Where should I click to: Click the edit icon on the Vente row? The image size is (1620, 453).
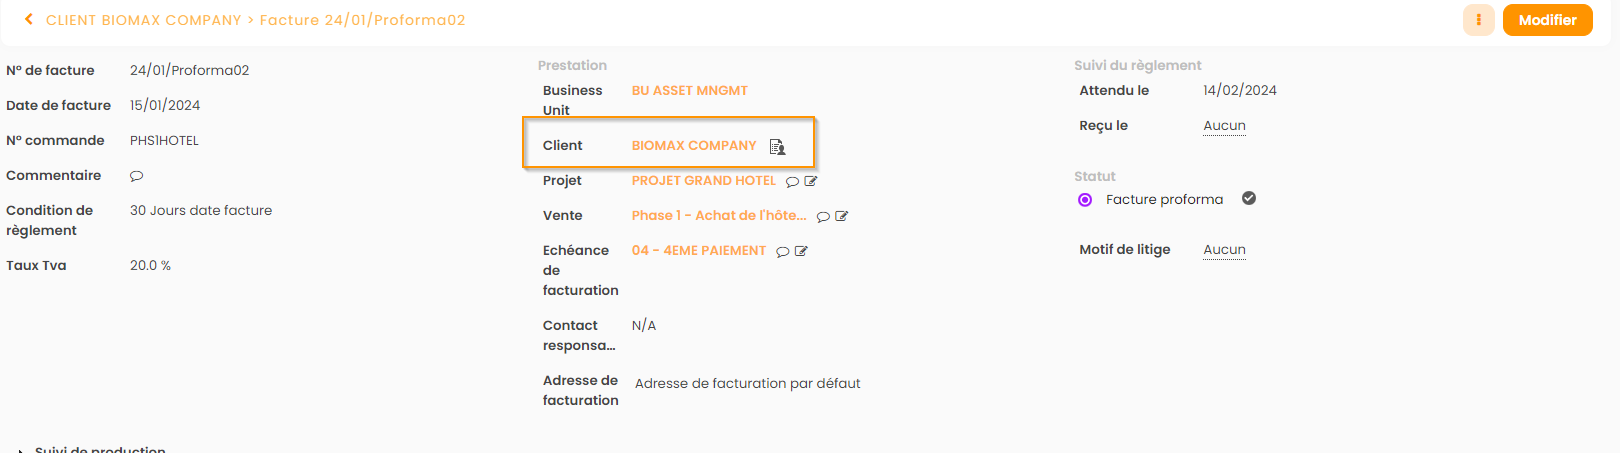(x=842, y=216)
